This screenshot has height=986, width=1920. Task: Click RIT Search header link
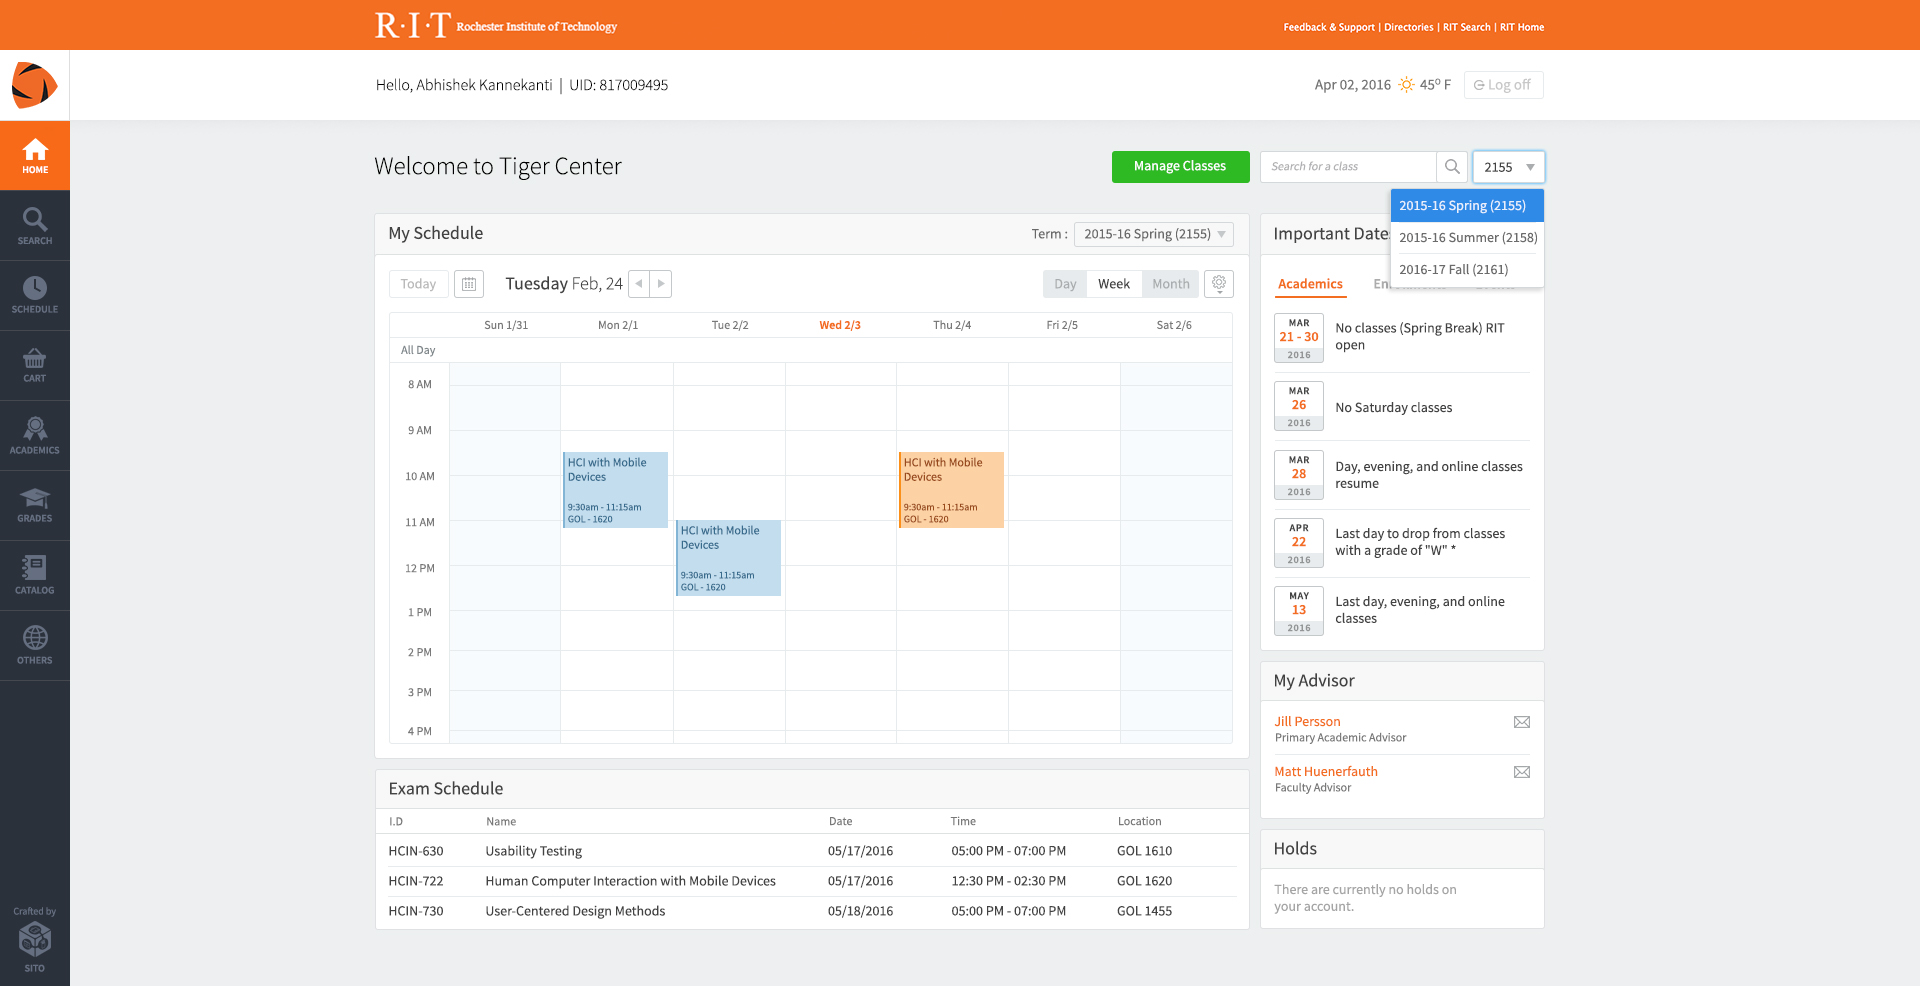(1466, 27)
